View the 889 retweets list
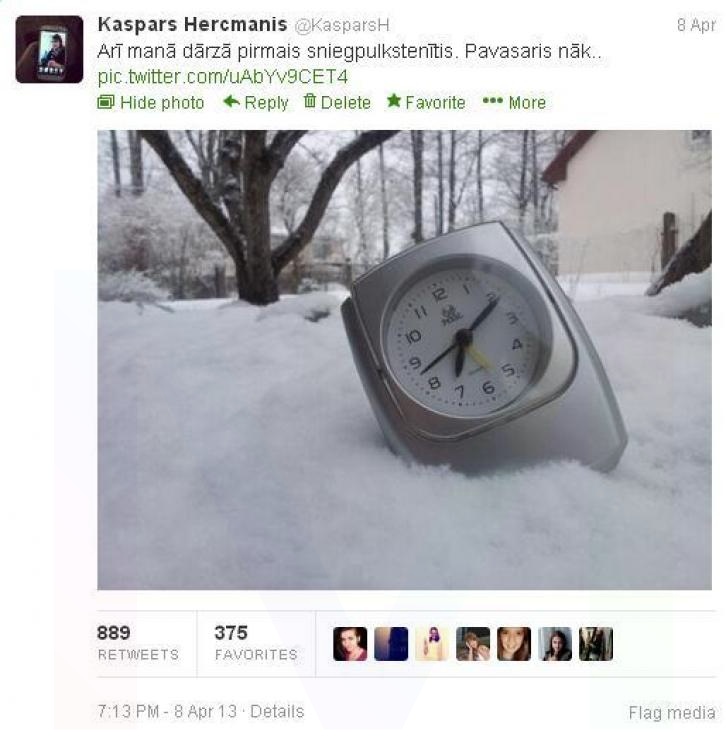726x740 pixels. pyautogui.click(x=138, y=643)
